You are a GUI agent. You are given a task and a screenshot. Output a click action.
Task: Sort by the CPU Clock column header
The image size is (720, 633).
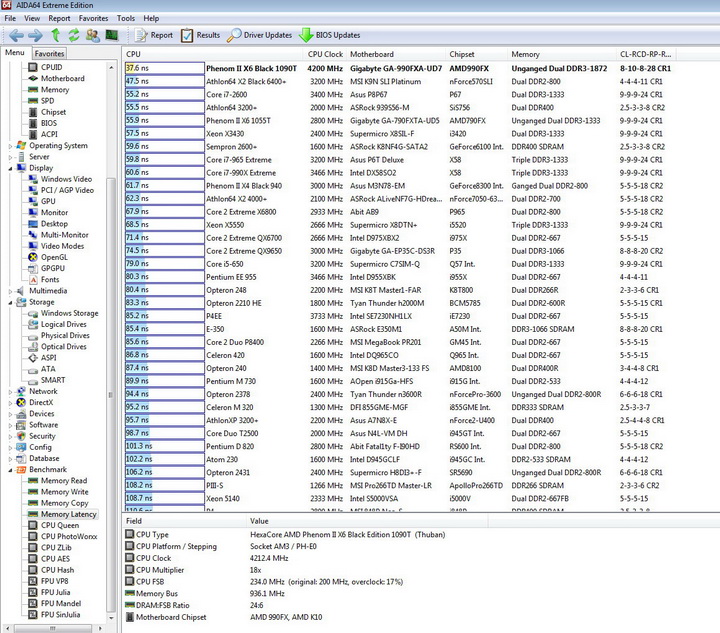325,54
